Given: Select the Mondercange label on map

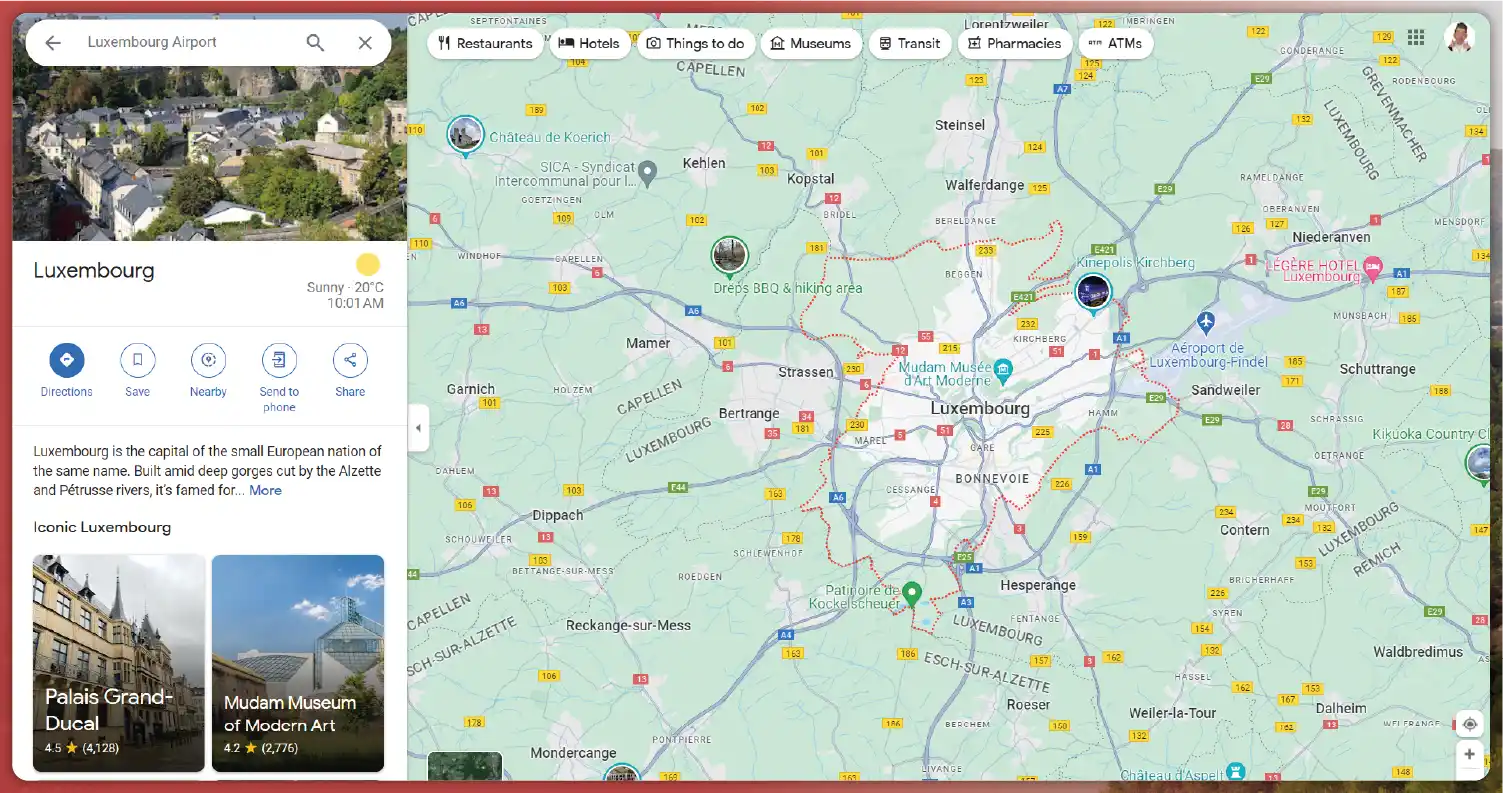Looking at the screenshot, I should (x=573, y=753).
